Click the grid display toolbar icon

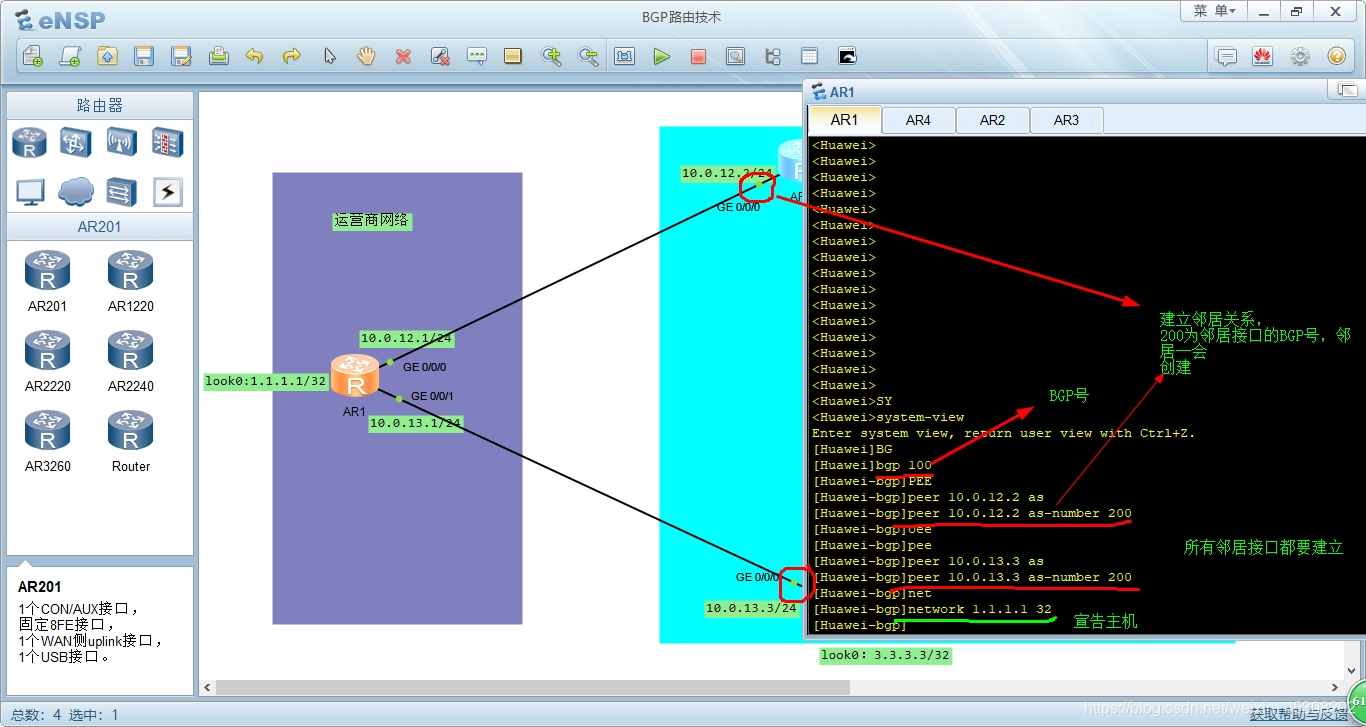click(x=809, y=56)
